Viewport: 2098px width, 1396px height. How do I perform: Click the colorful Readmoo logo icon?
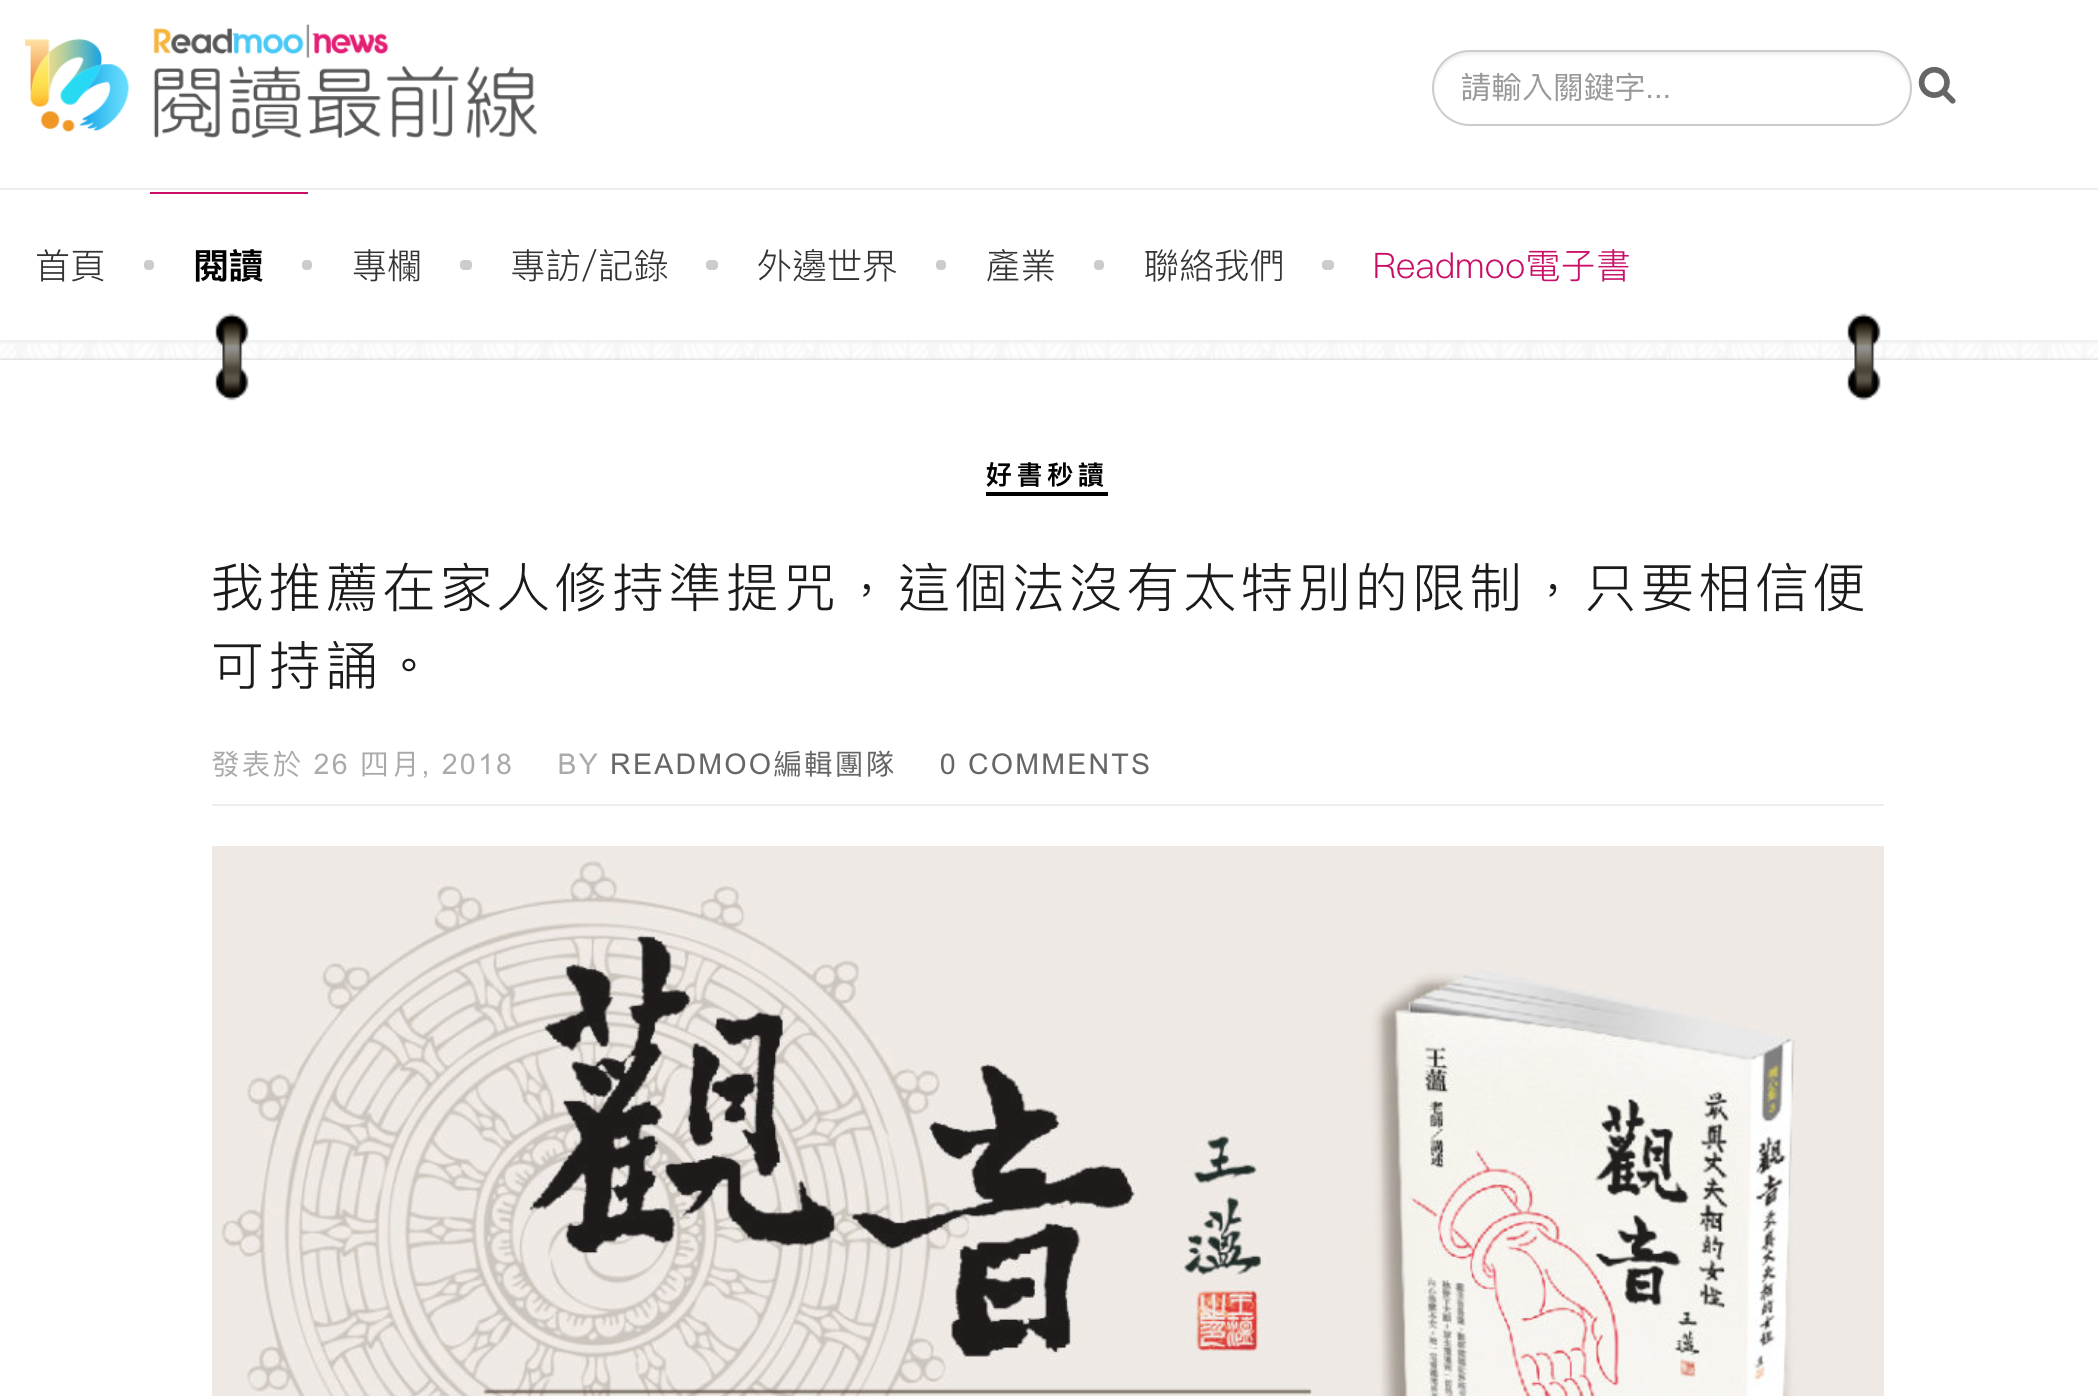pyautogui.click(x=77, y=85)
